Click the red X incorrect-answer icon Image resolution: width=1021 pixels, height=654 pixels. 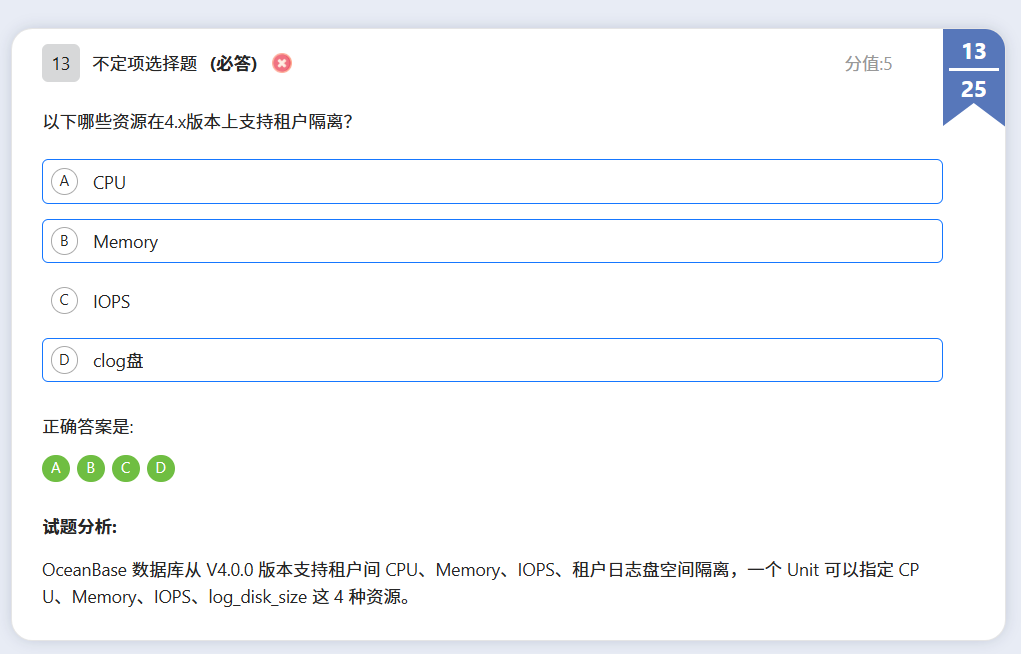click(282, 63)
